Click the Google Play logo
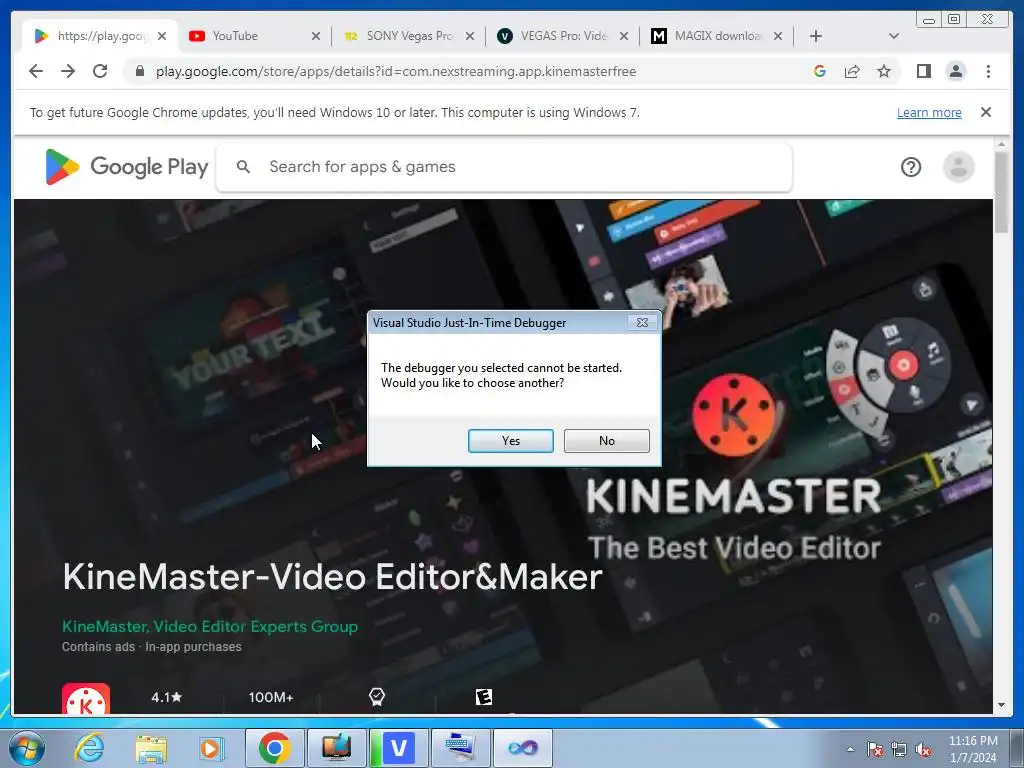 point(127,167)
